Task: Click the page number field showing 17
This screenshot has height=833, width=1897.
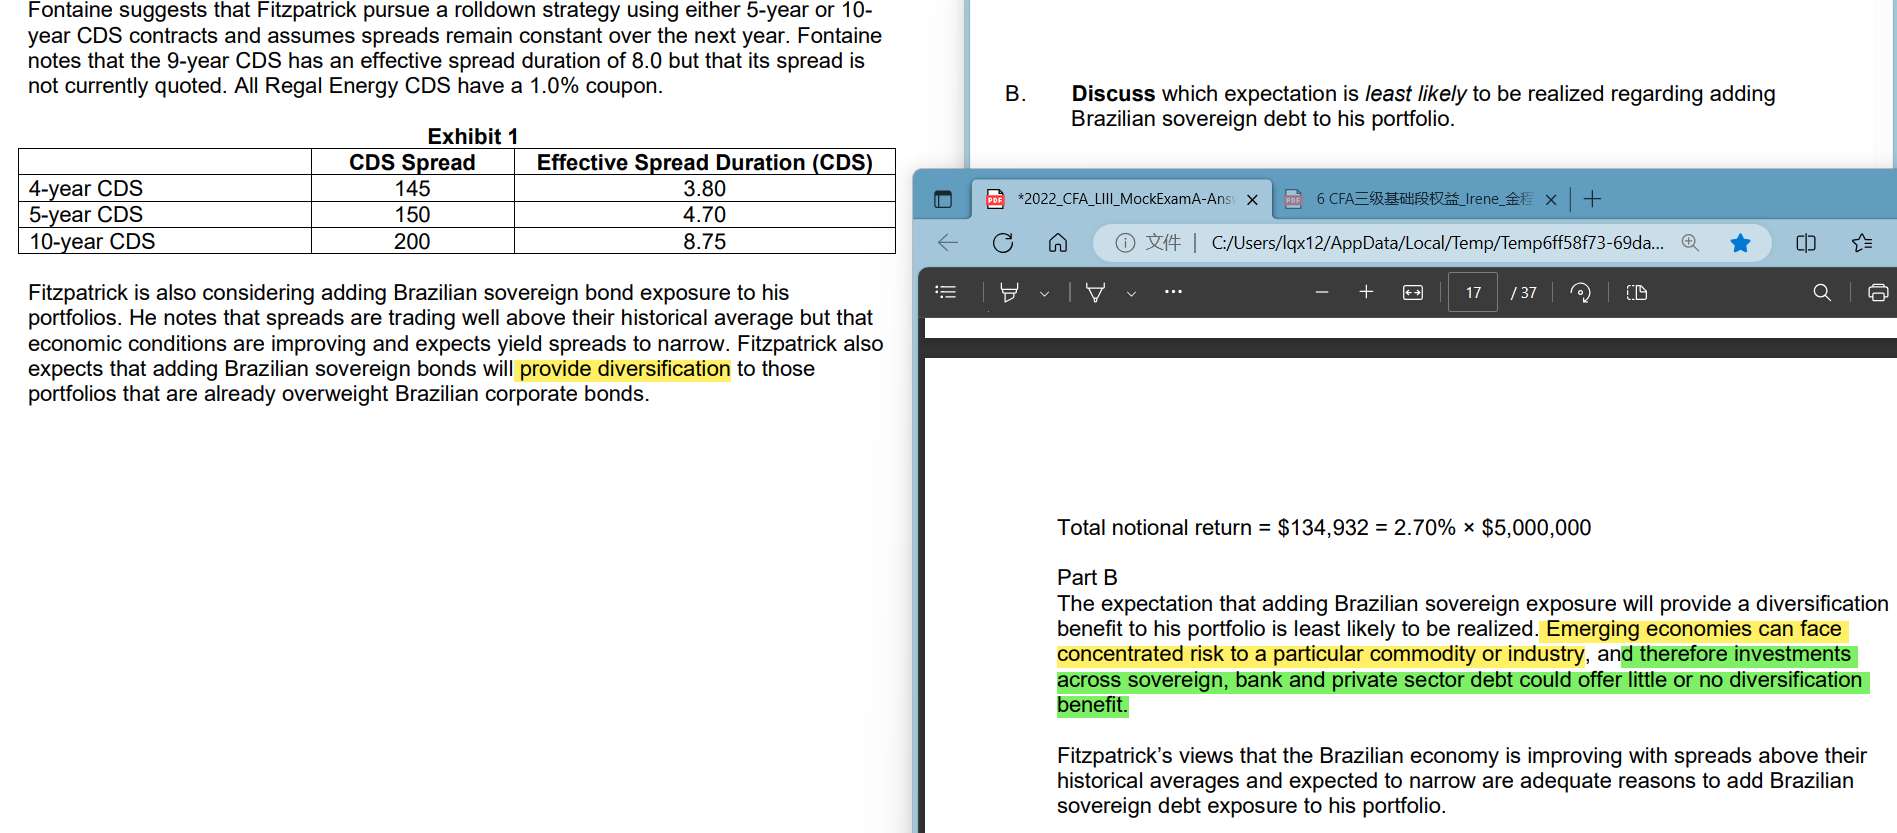Action: coord(1473,292)
